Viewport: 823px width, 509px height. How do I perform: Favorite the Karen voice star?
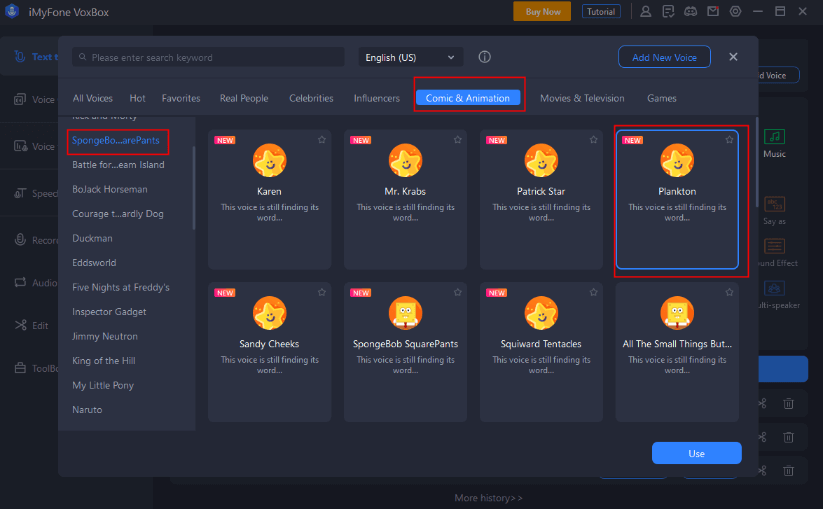(x=322, y=140)
